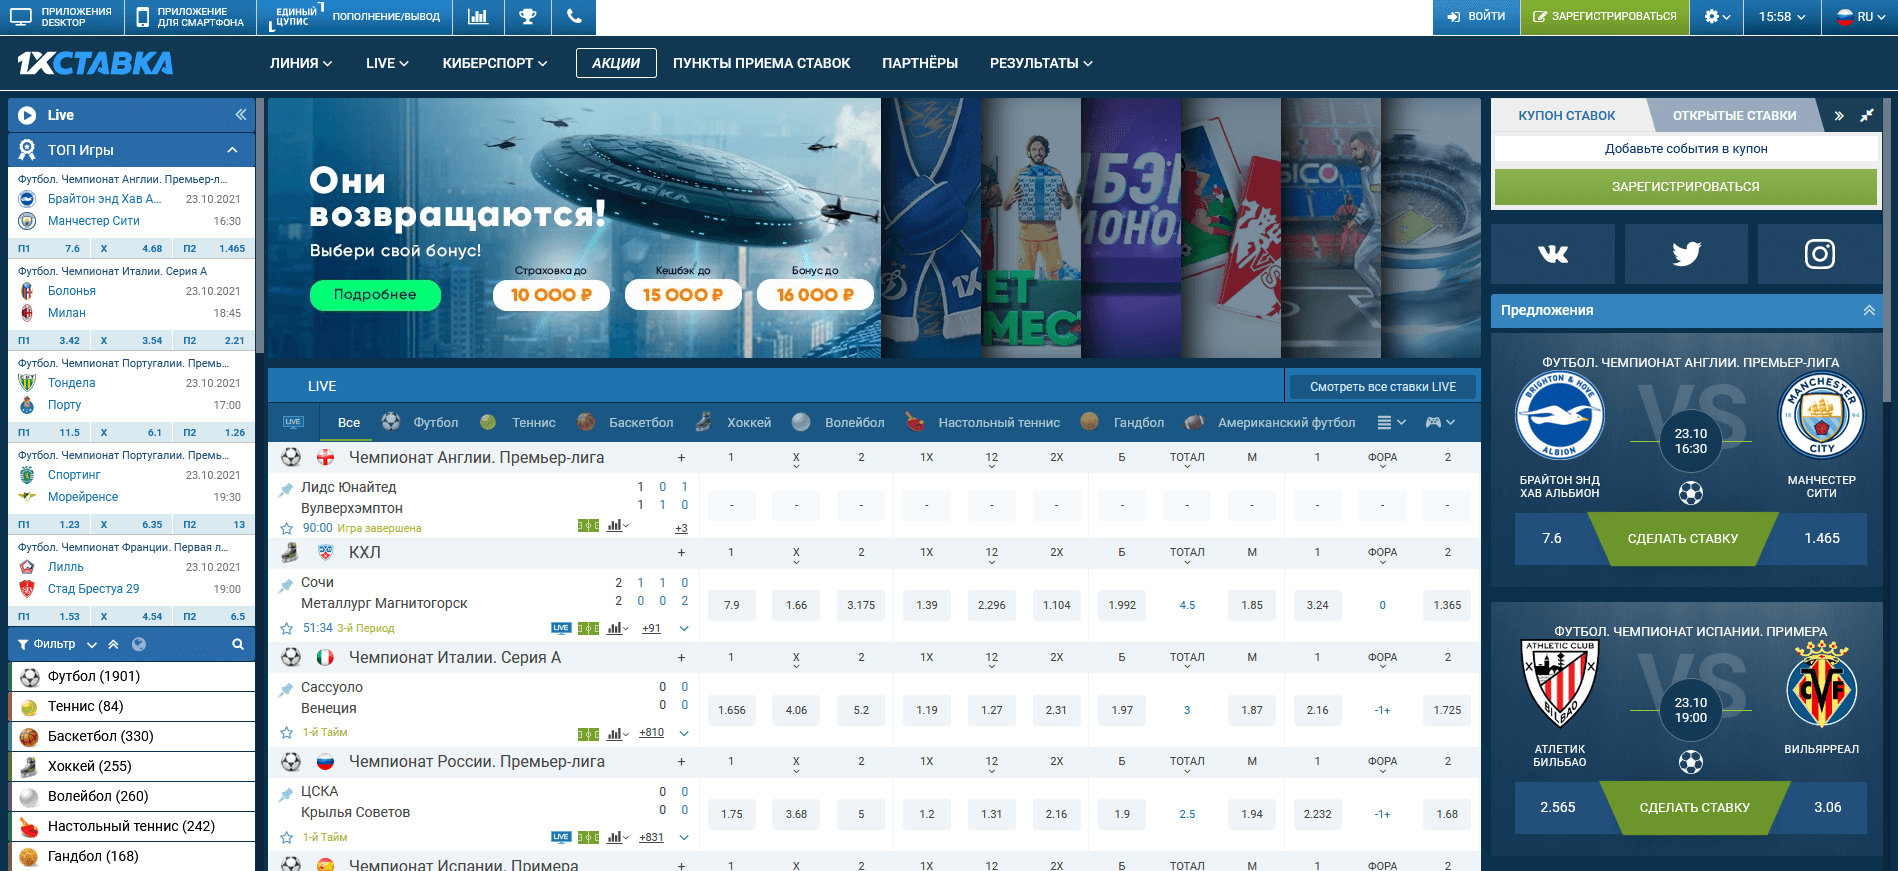Open more sports list dropdown in live bar

1391,422
